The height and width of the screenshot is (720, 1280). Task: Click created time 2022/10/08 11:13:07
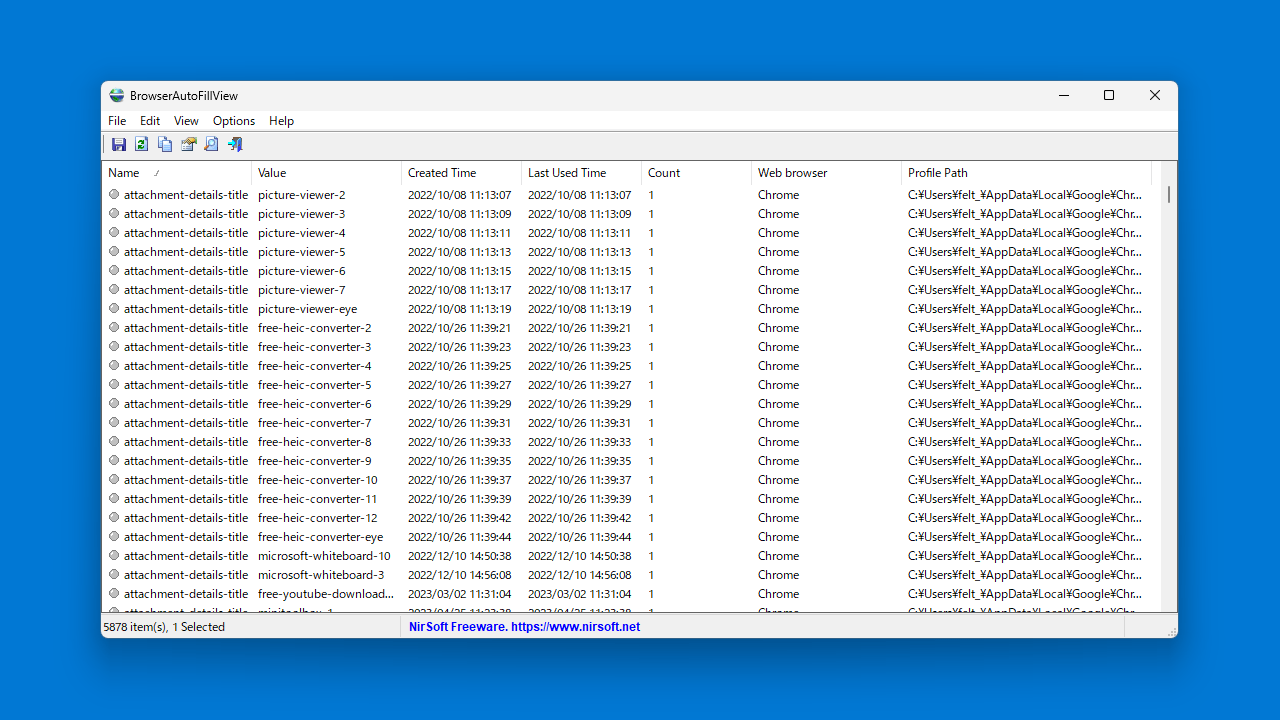pyautogui.click(x=459, y=195)
